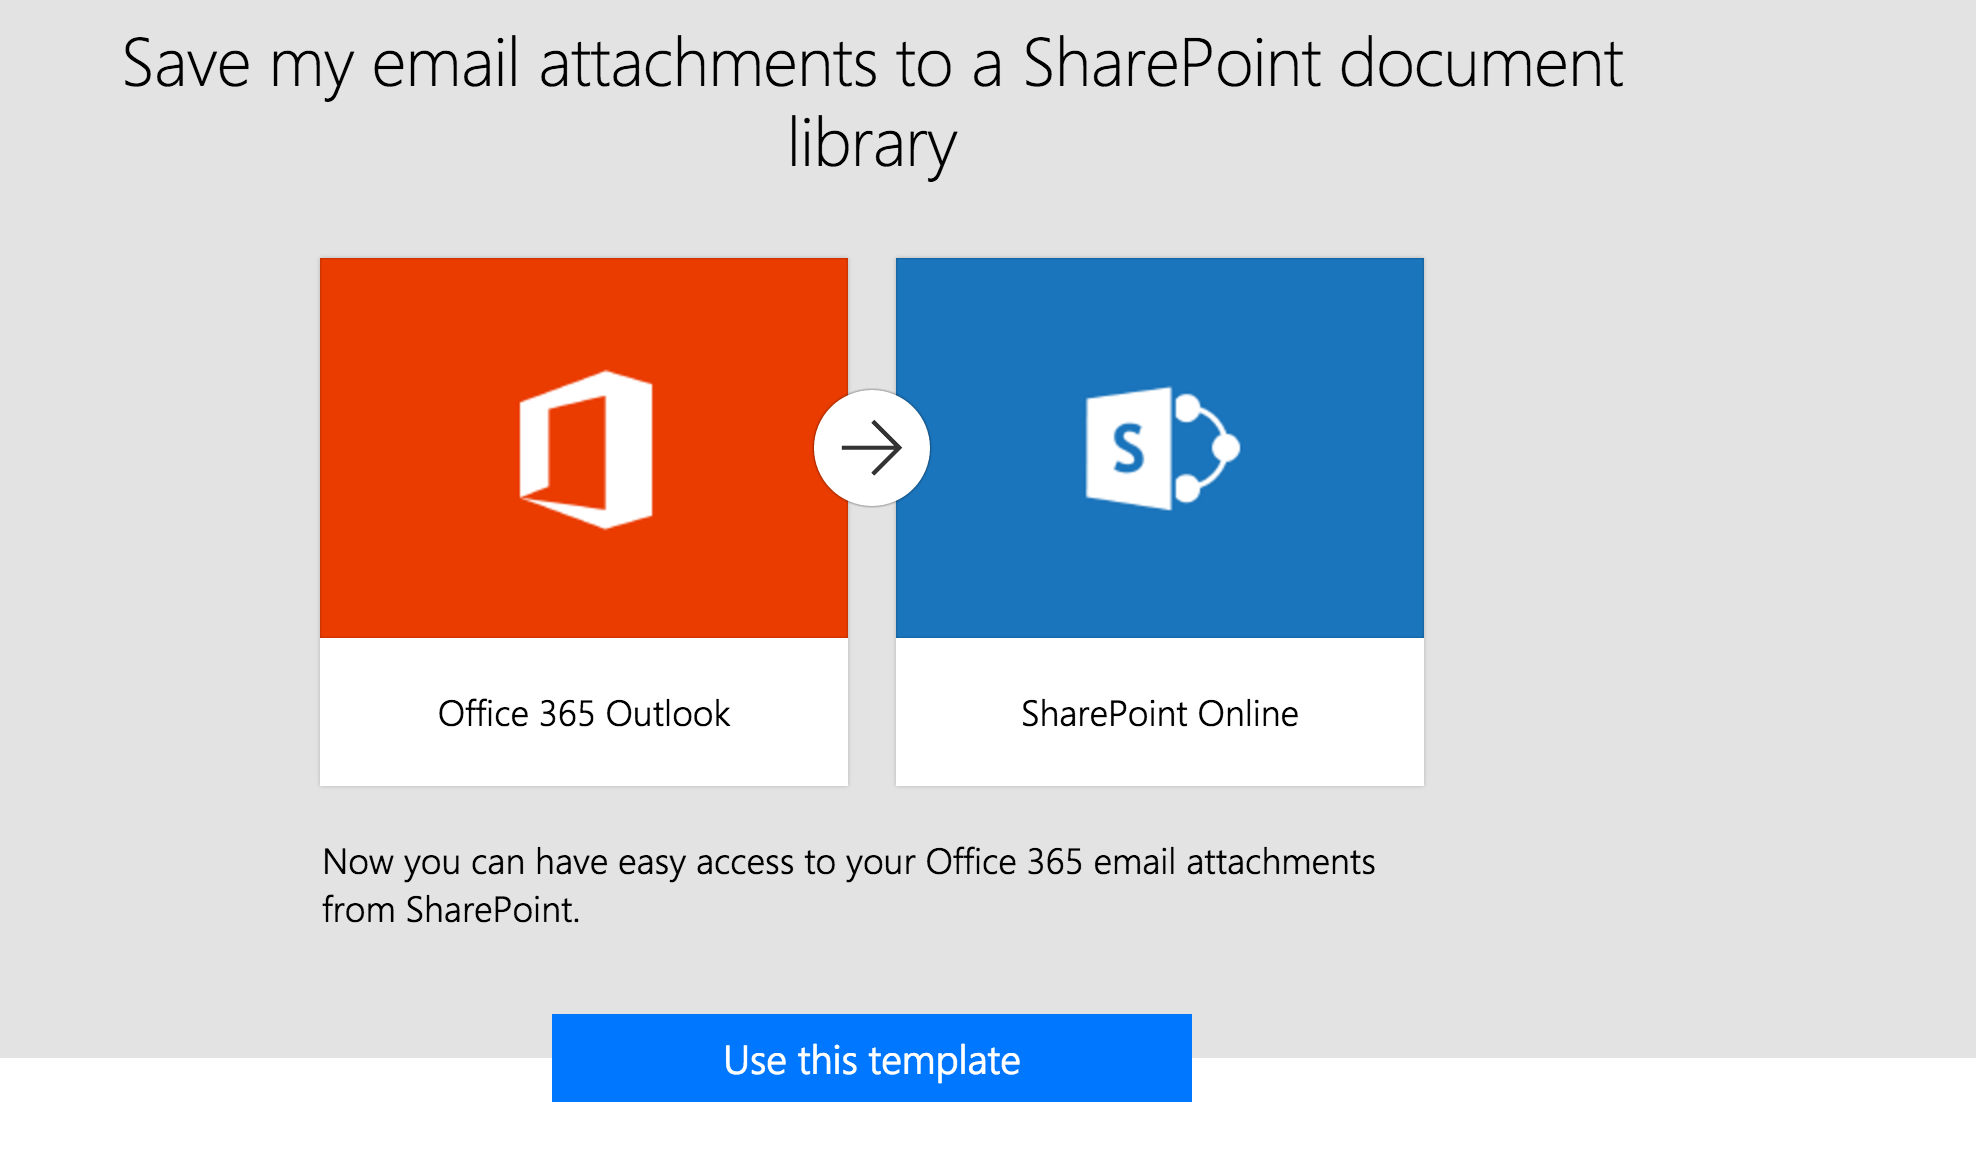Click the white Office logo icon
This screenshot has width=1976, height=1160.
coord(586,449)
